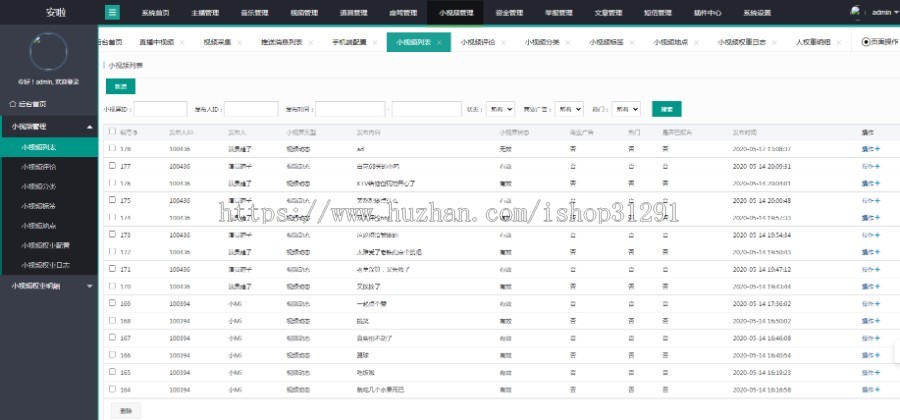This screenshot has width=900, height=420.
Task: Open the 商业广告 filter dropdown
Action: point(569,109)
